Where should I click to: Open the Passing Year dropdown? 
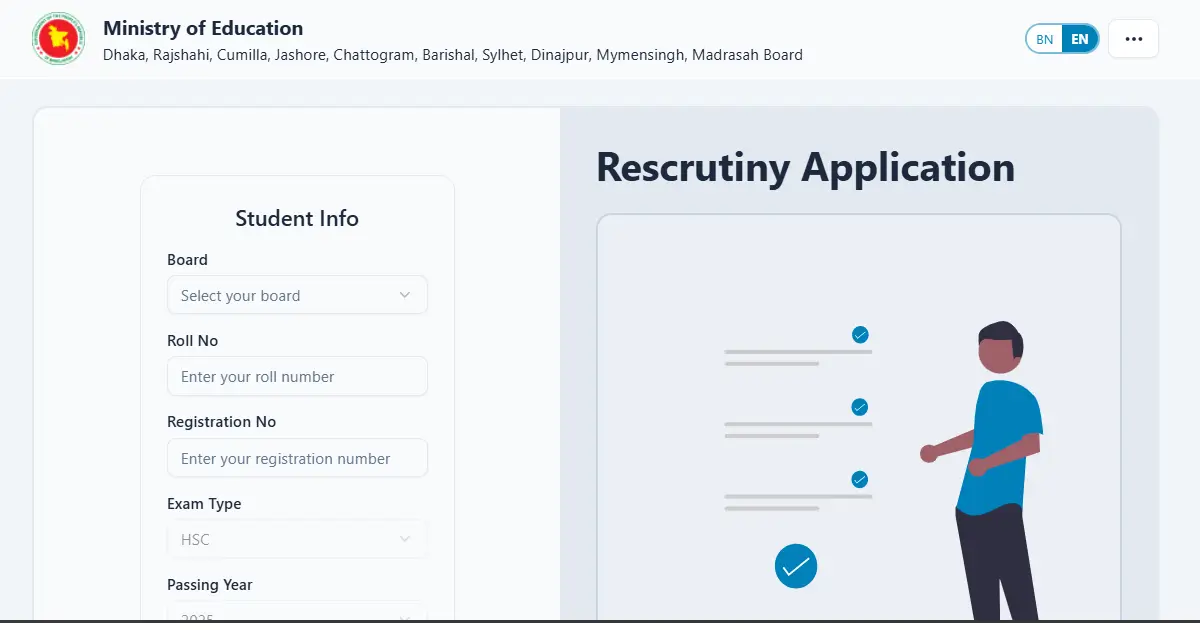click(296, 613)
